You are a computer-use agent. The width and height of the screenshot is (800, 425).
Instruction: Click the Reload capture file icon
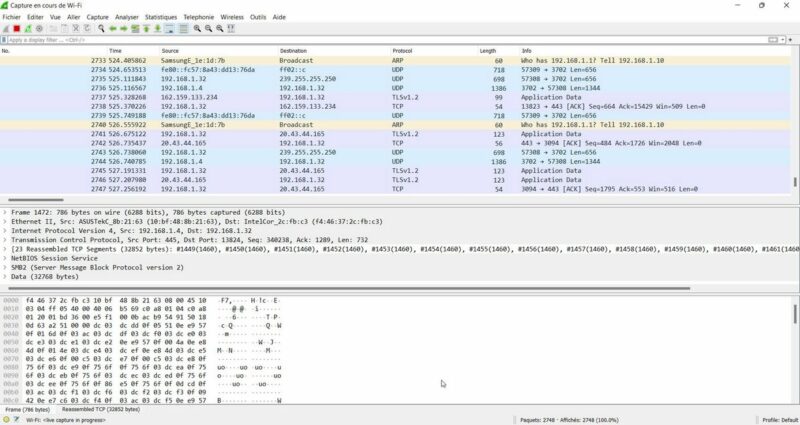coord(87,29)
